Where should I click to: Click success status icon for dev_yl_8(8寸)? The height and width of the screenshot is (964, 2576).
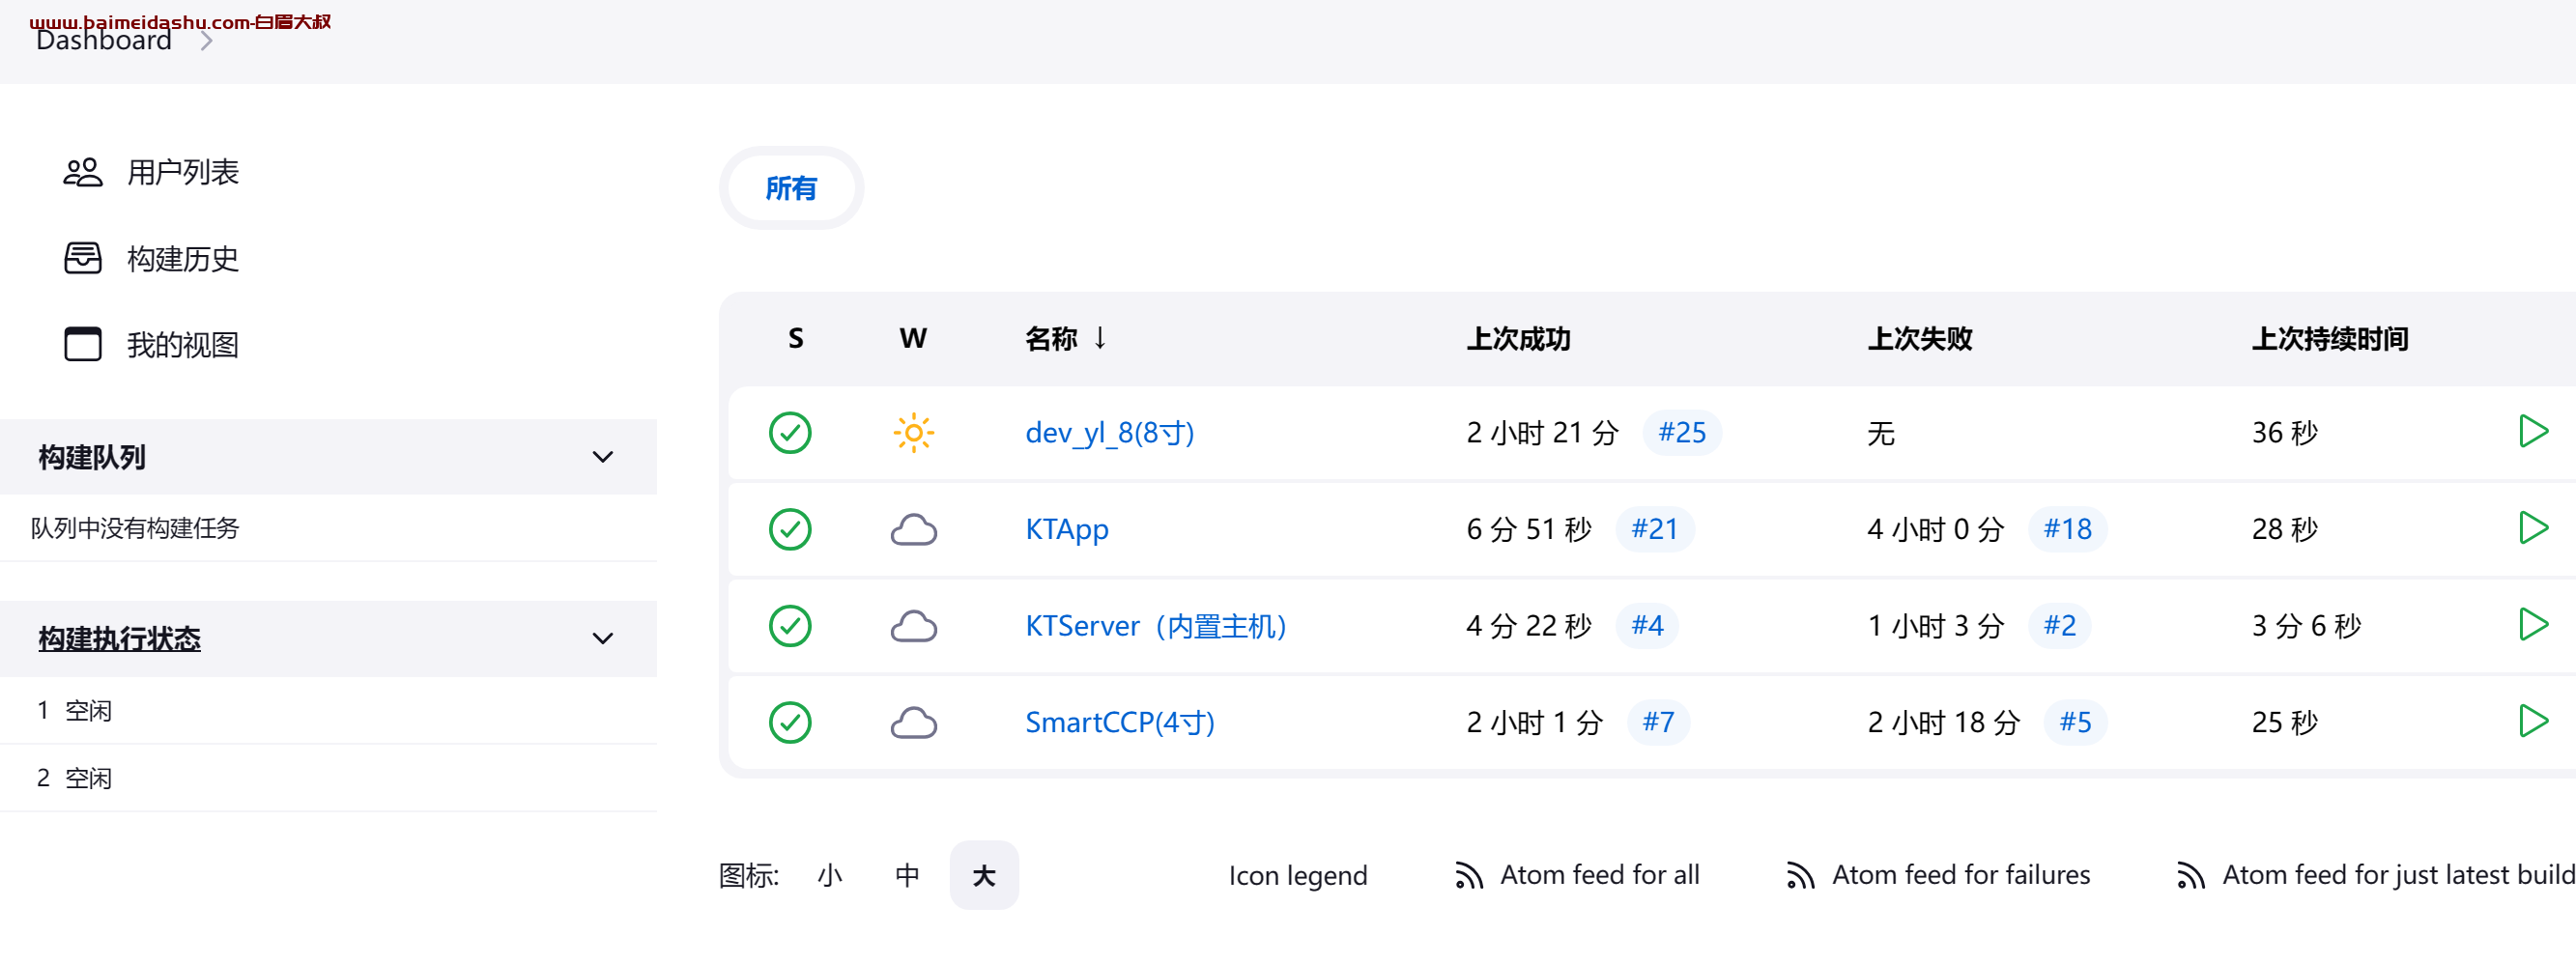coord(790,433)
